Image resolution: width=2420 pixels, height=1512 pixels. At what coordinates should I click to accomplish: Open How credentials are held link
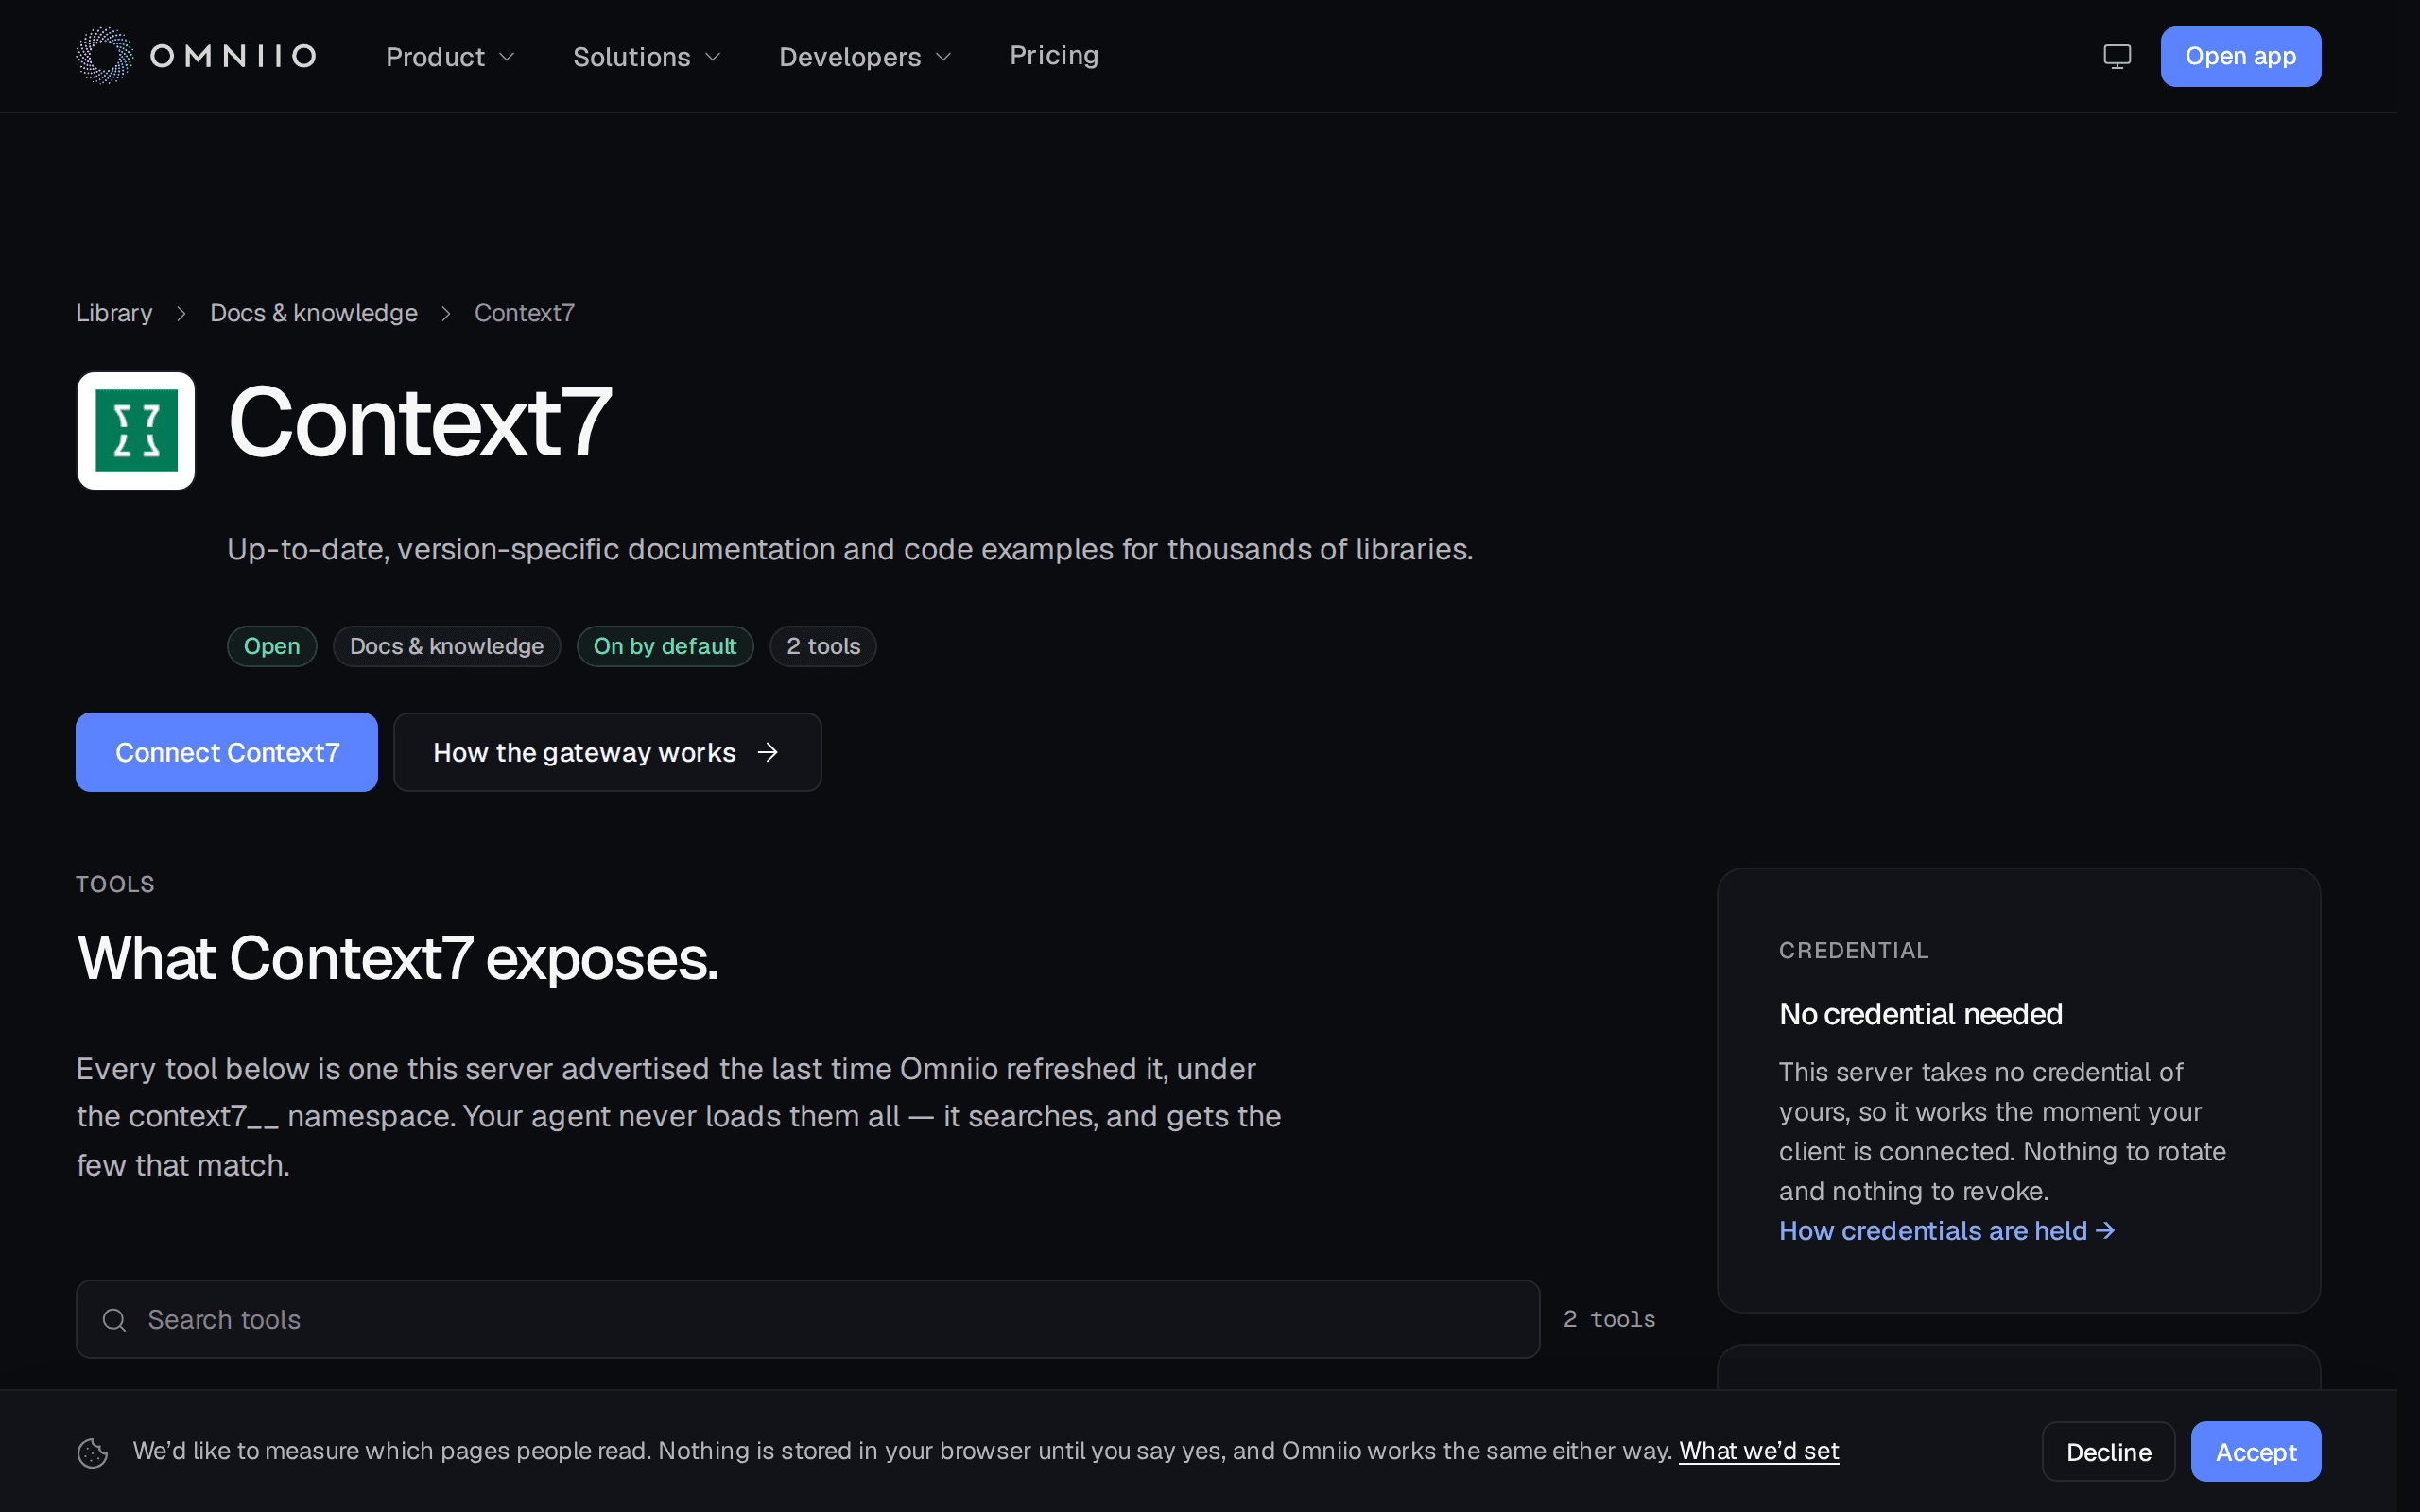pos(1947,1231)
